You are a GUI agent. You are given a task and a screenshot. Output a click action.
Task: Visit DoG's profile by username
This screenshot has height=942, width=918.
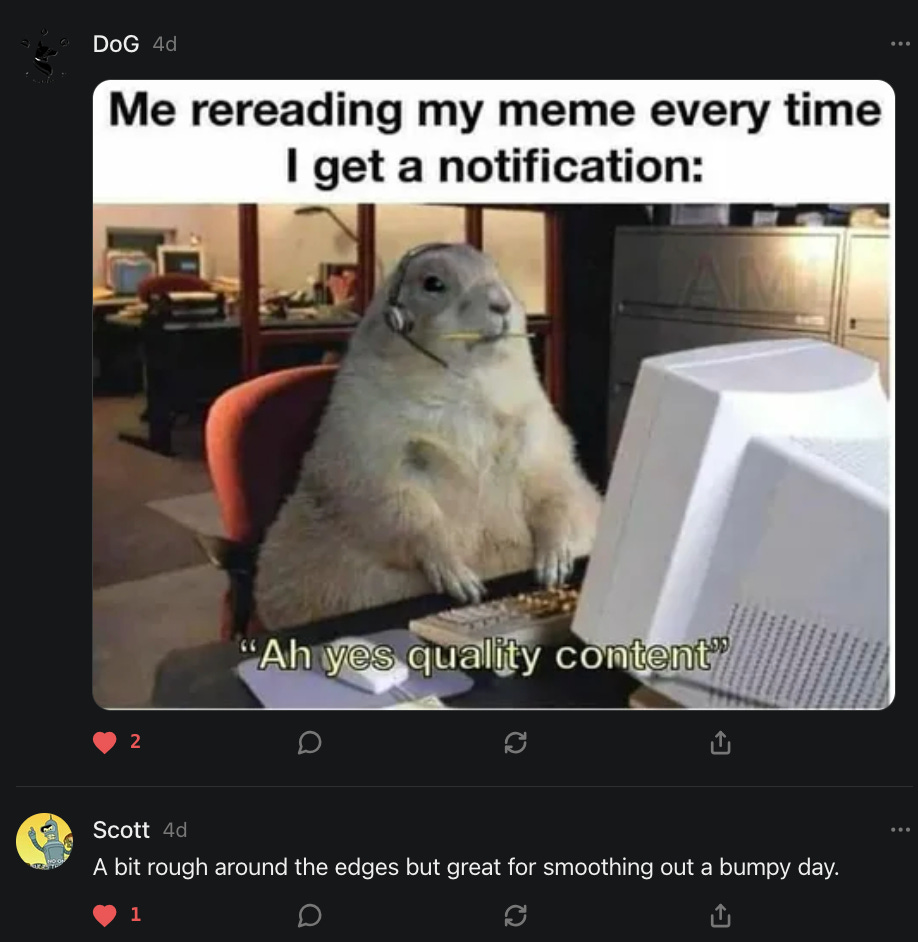coord(116,44)
